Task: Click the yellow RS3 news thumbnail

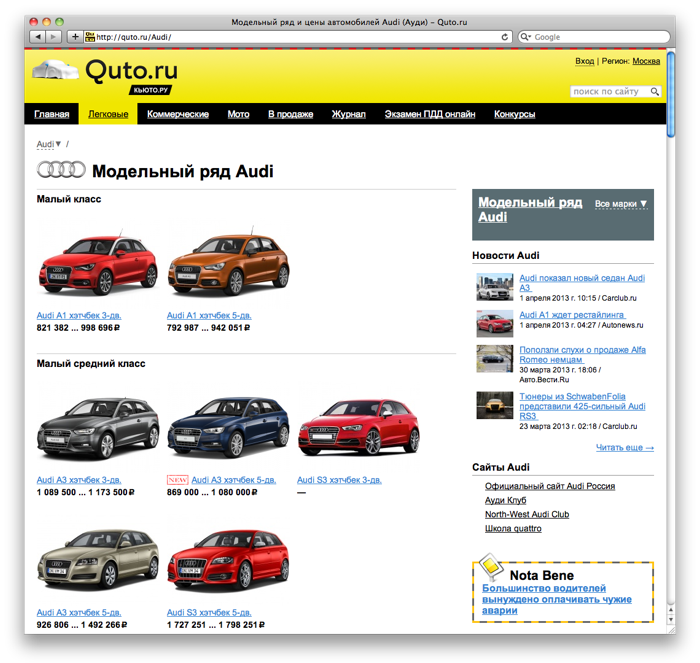Action: click(495, 405)
